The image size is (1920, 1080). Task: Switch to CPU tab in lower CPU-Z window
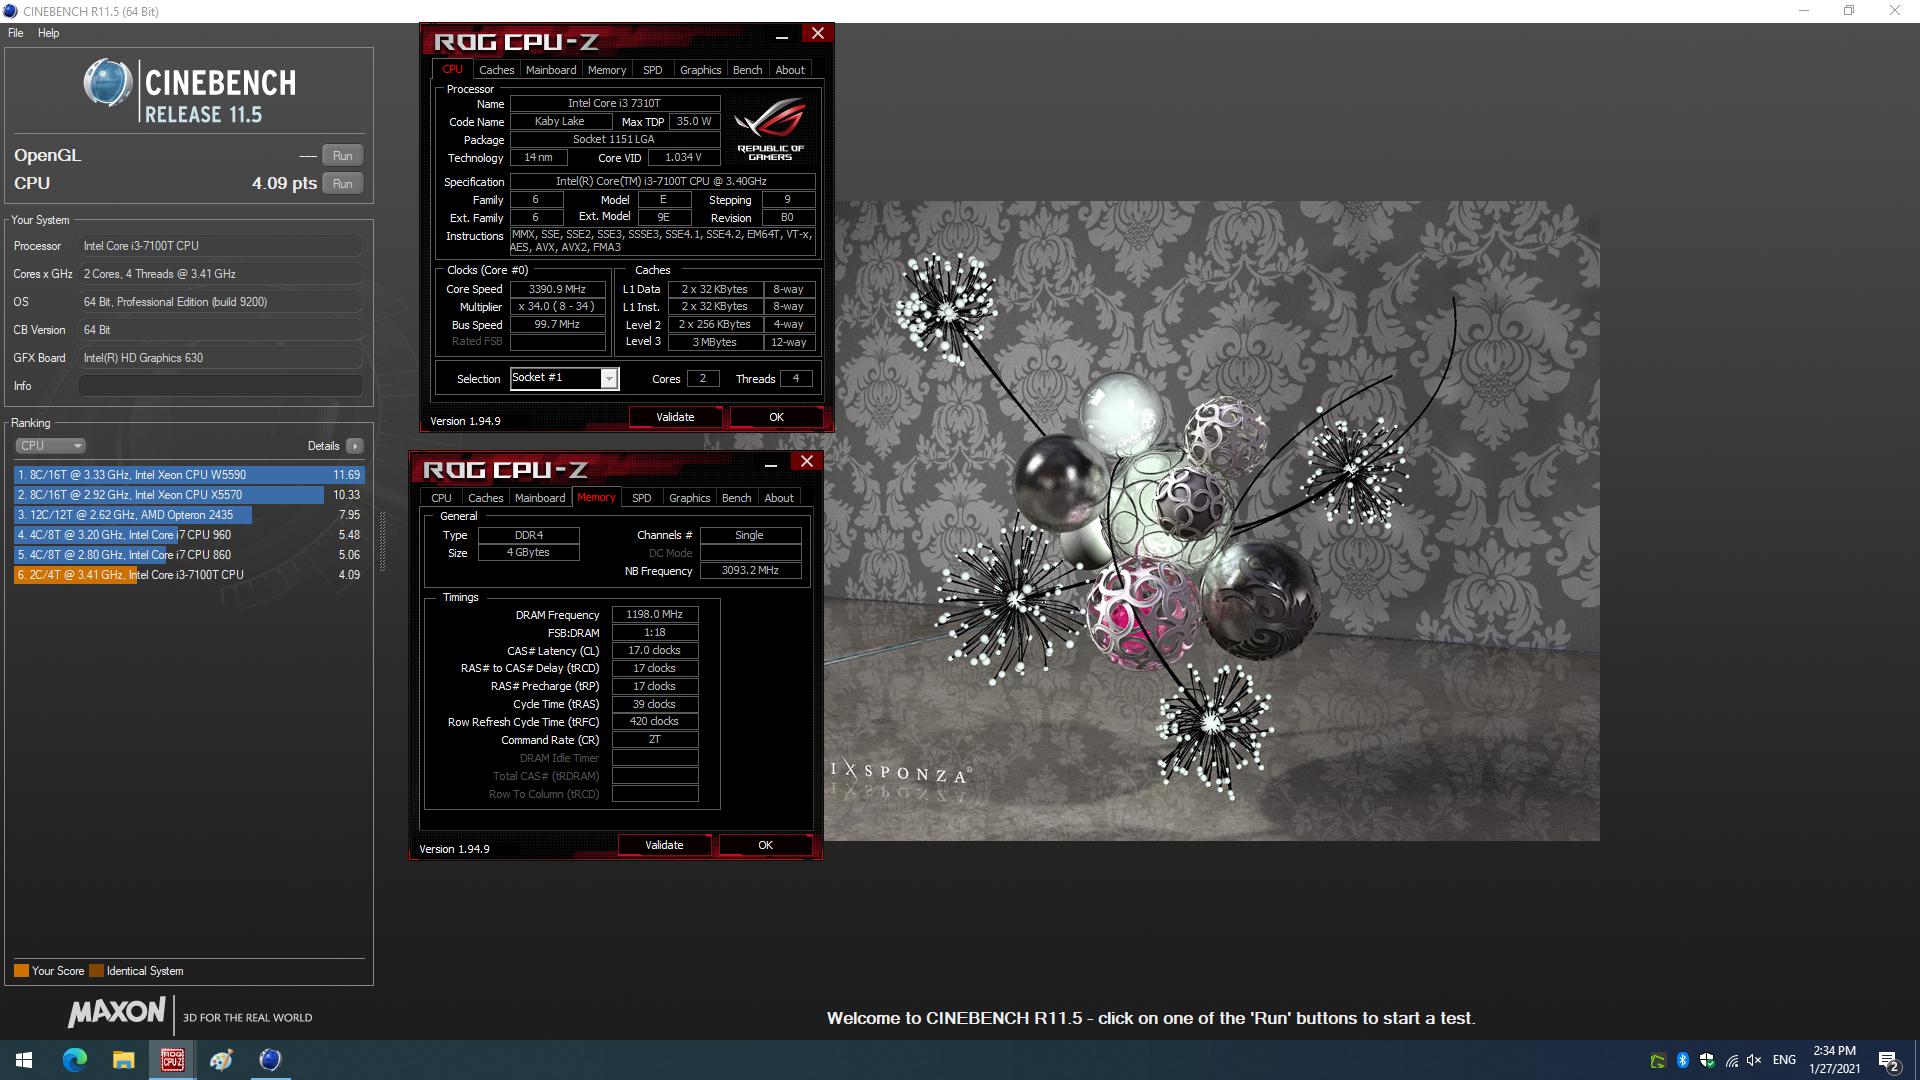point(441,498)
